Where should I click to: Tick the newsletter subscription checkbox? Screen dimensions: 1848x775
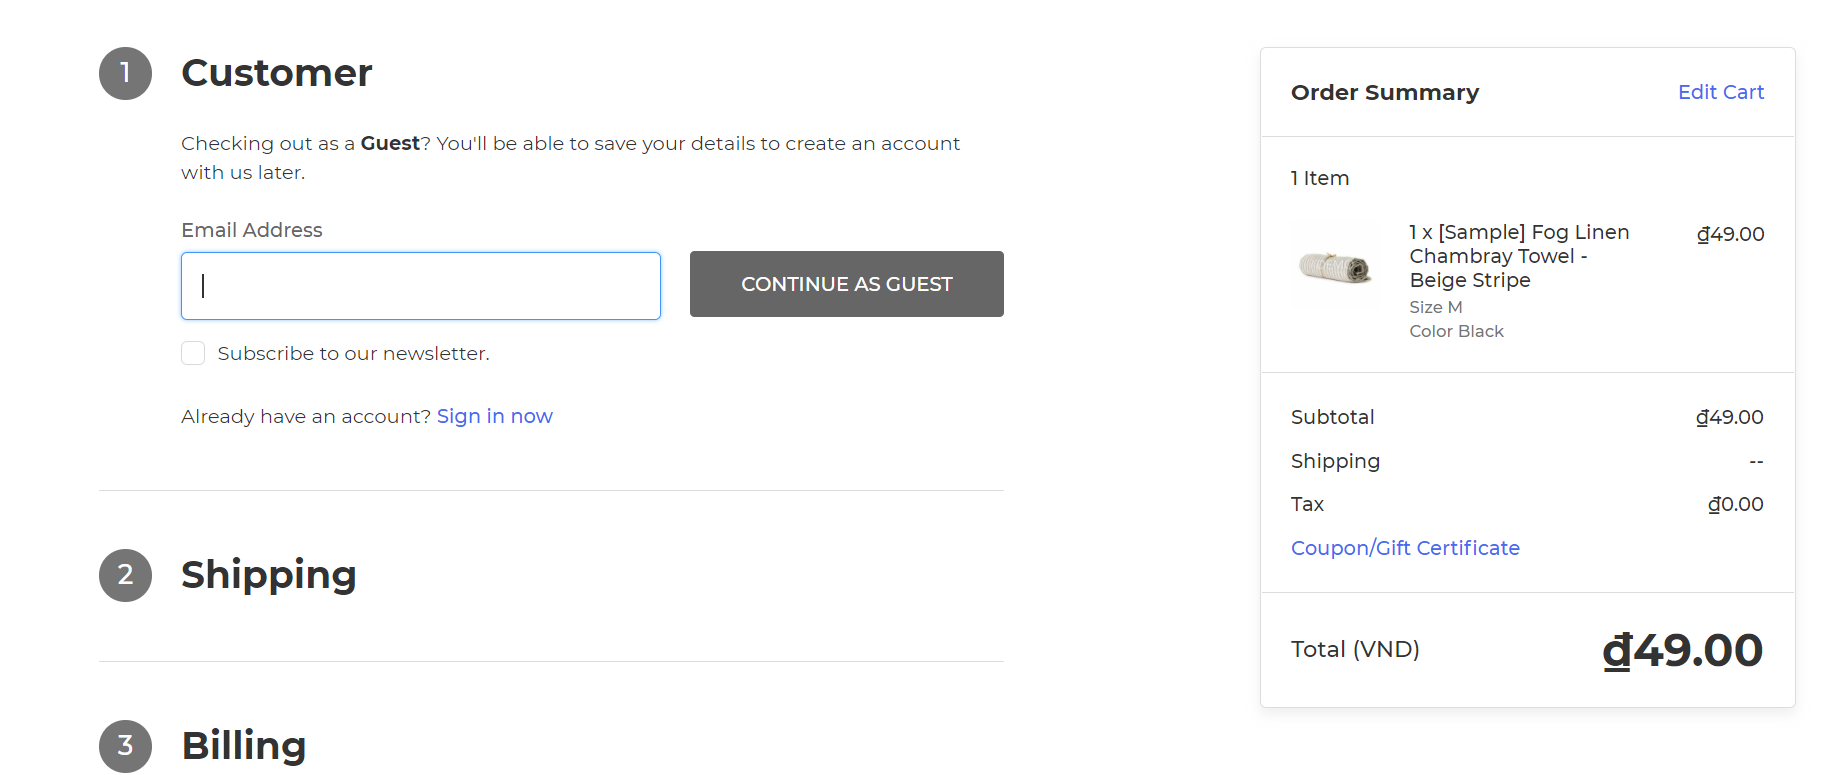(x=193, y=353)
